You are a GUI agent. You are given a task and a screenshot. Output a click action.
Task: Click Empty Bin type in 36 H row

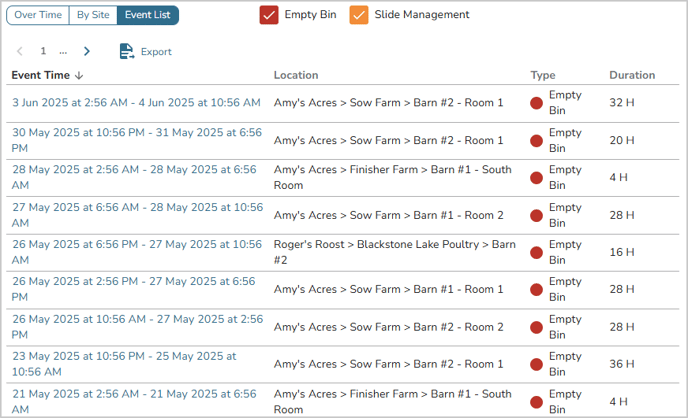pyautogui.click(x=565, y=364)
